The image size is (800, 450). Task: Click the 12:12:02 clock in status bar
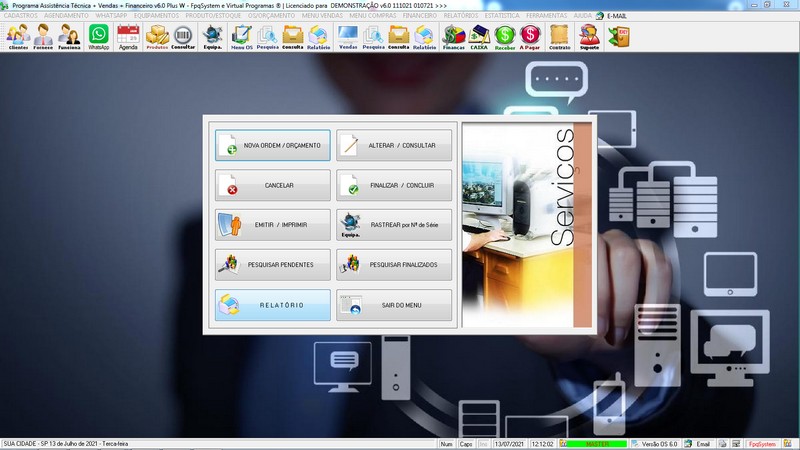click(542, 444)
